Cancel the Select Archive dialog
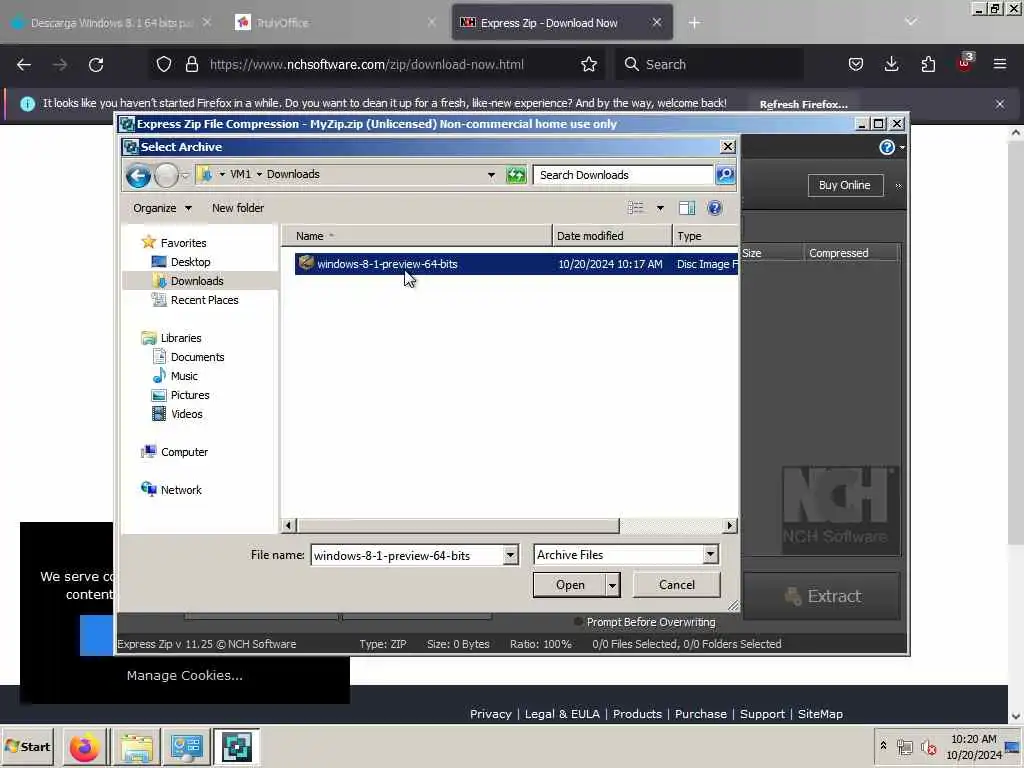The width and height of the screenshot is (1024, 768). pyautogui.click(x=677, y=584)
